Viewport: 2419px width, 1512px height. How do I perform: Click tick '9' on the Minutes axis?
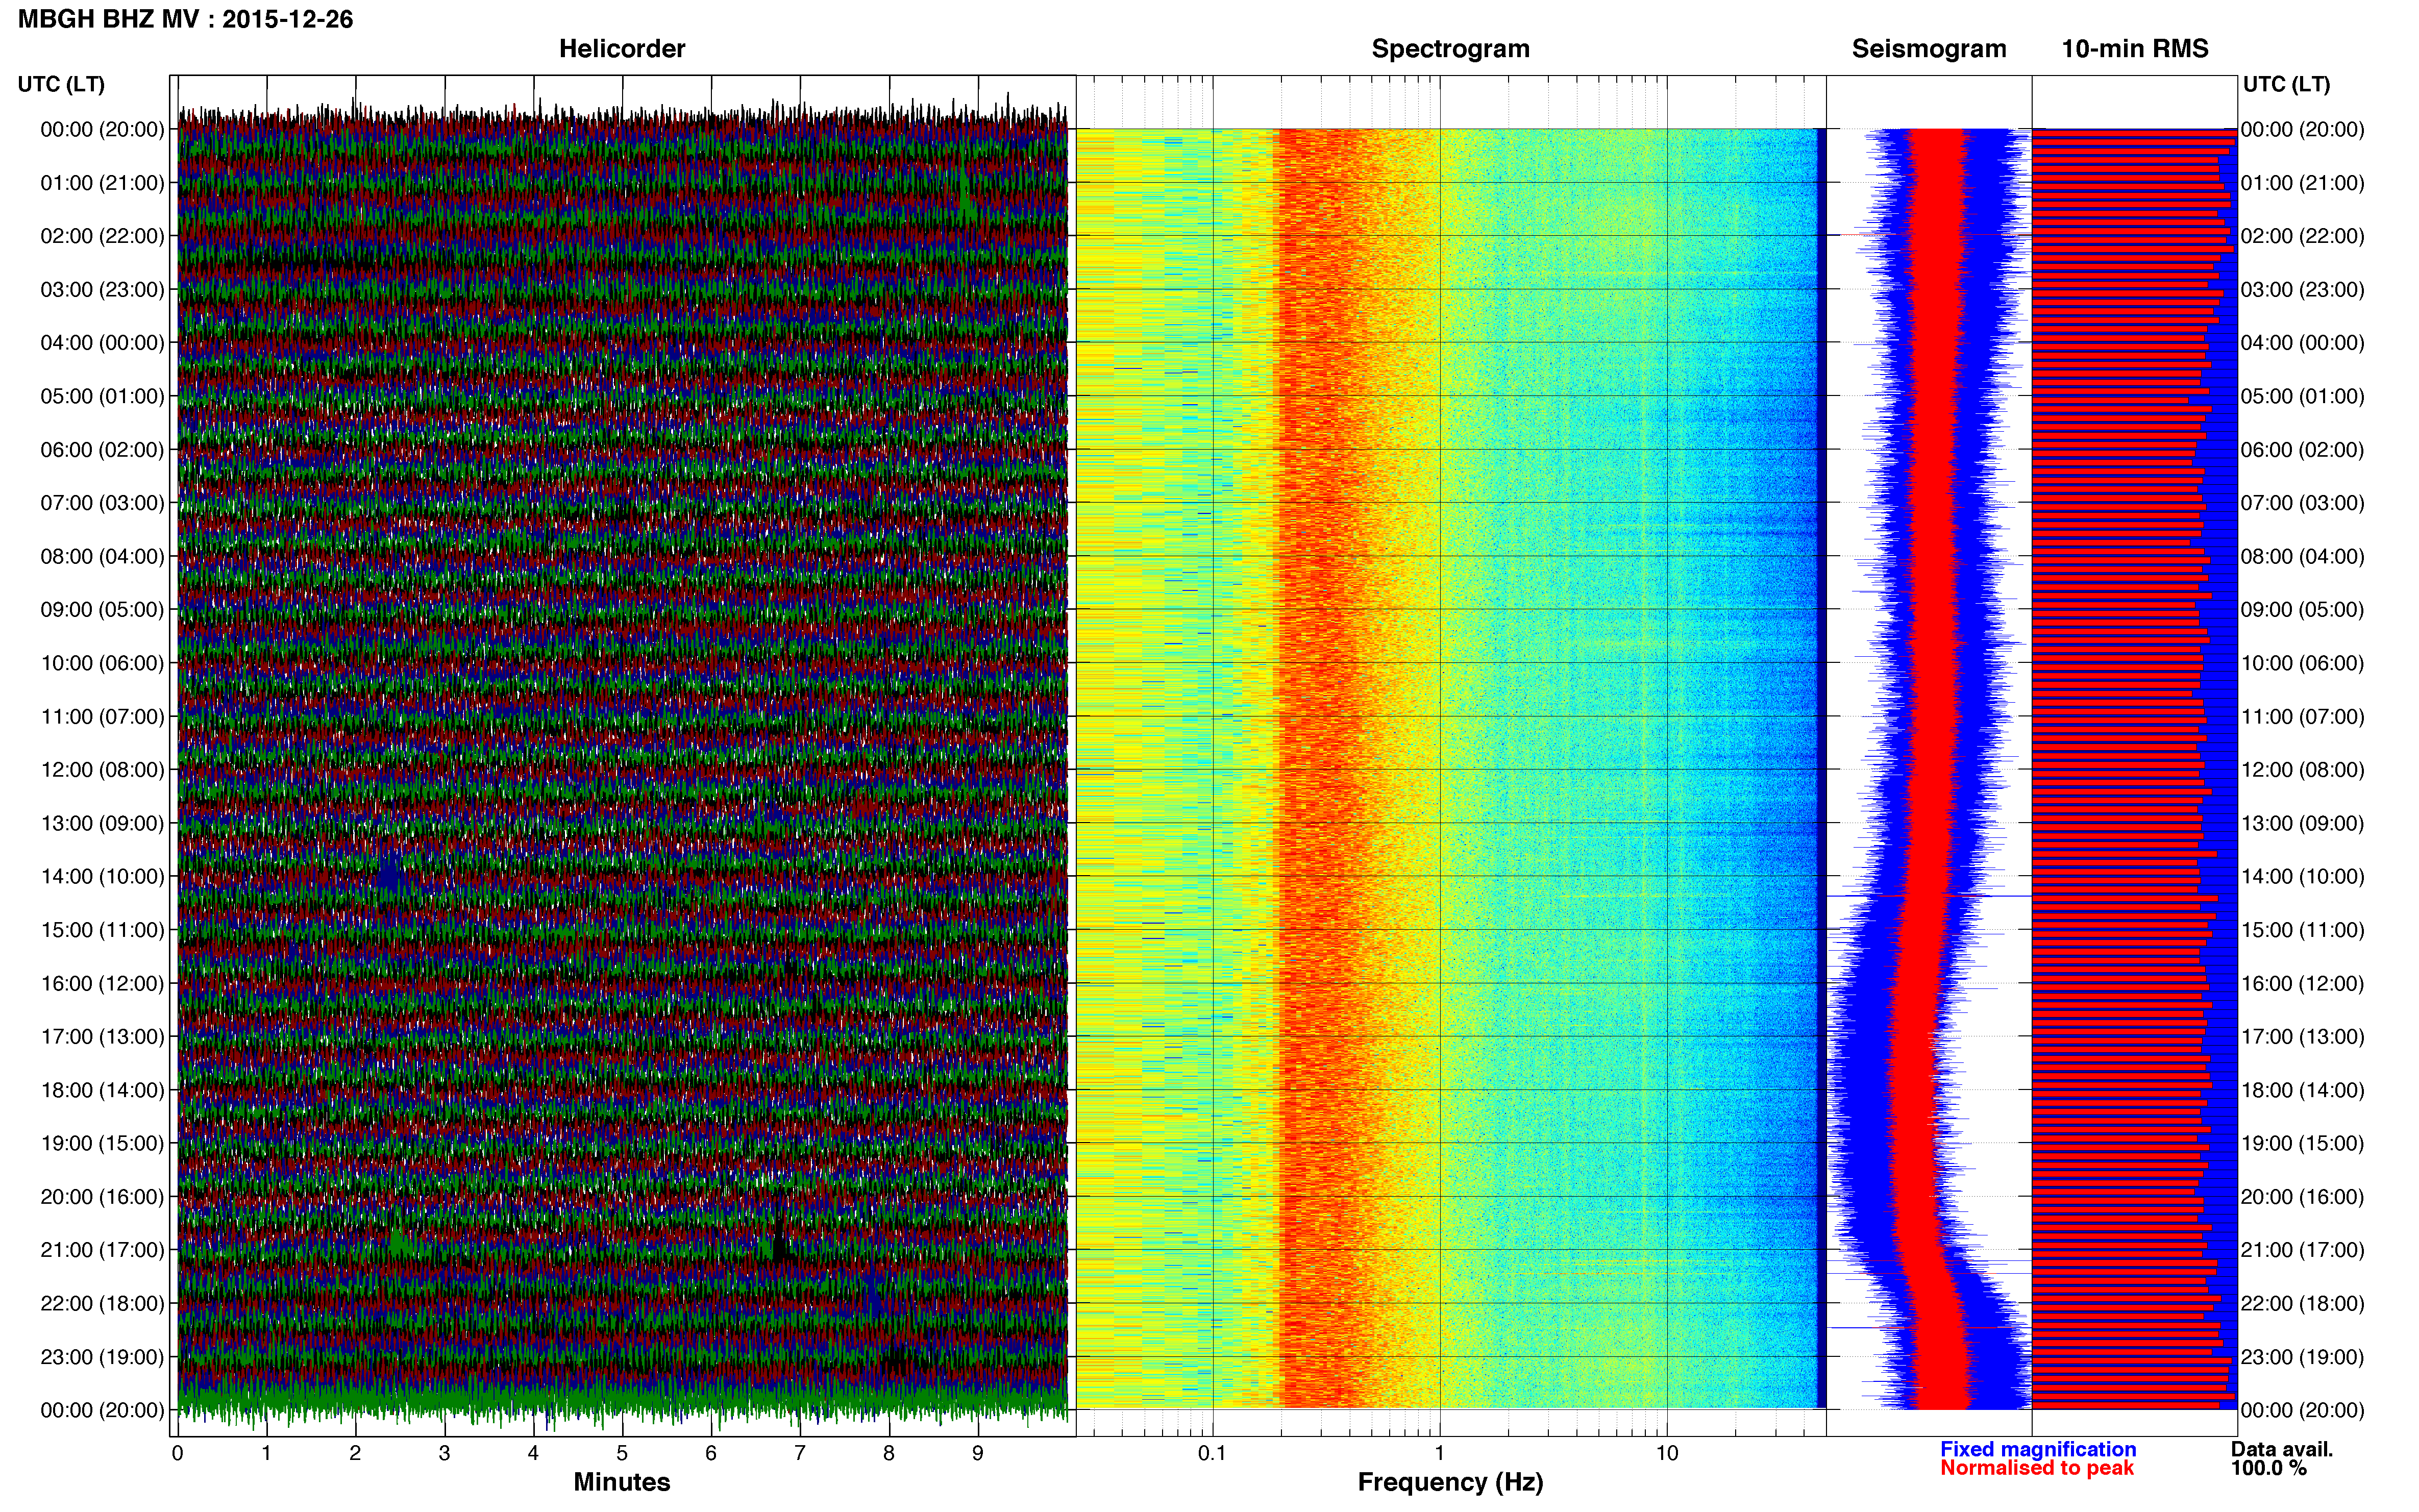978,1454
